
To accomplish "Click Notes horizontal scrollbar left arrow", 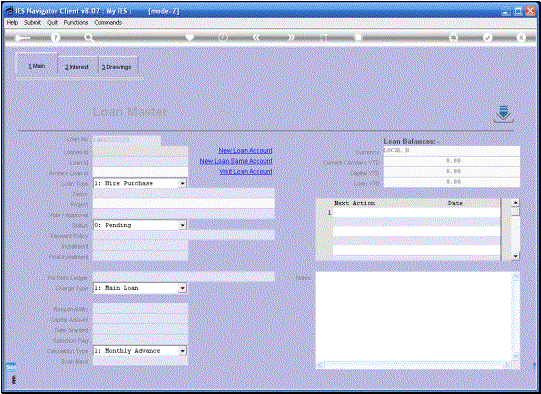I will click(x=319, y=365).
